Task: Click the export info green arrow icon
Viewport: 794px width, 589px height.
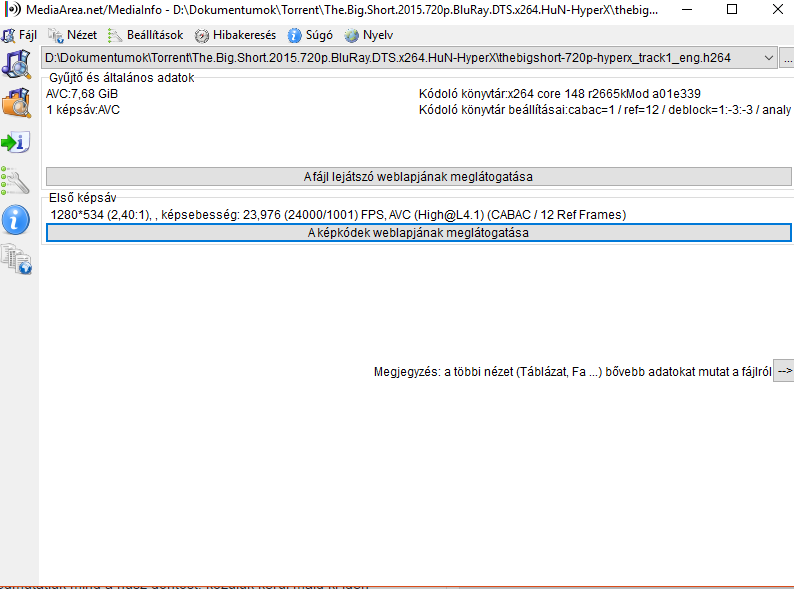Action: 16,142
